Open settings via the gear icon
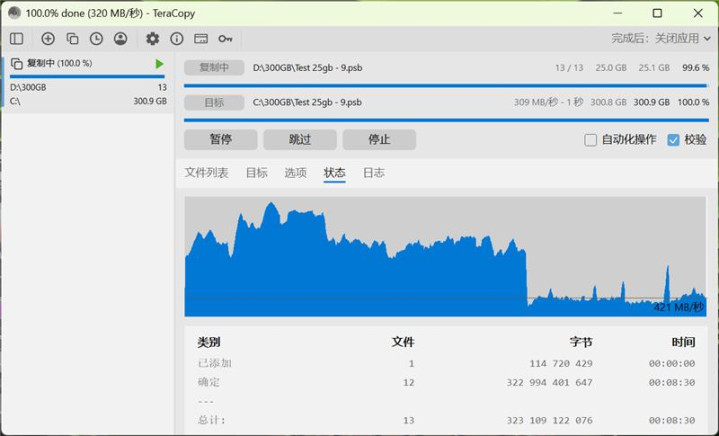The image size is (719, 436). pyautogui.click(x=152, y=39)
